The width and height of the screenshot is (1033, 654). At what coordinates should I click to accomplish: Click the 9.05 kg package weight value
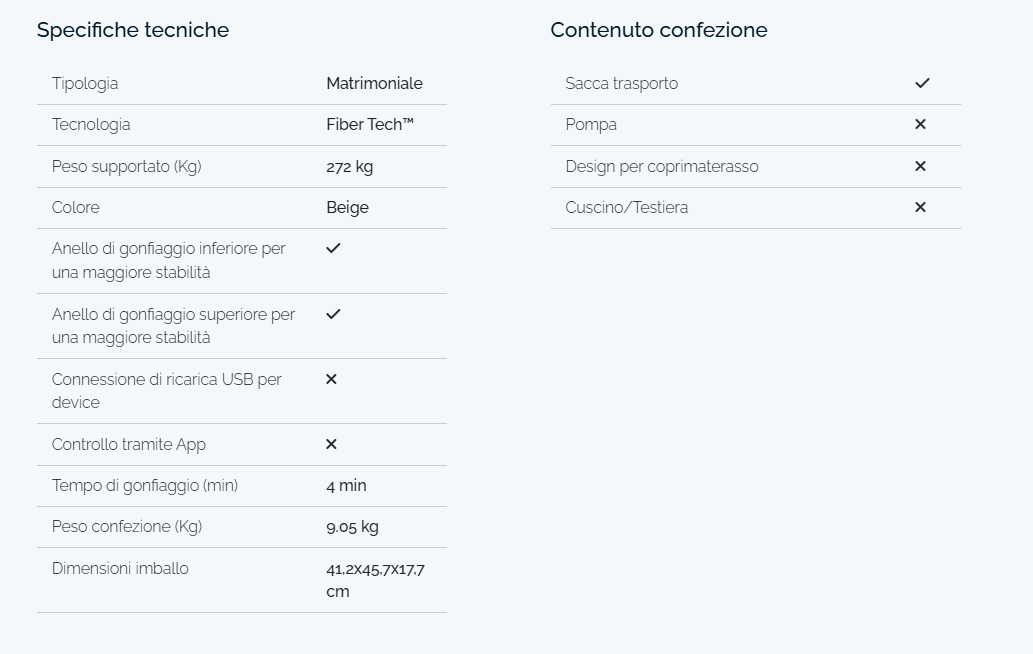click(x=352, y=527)
